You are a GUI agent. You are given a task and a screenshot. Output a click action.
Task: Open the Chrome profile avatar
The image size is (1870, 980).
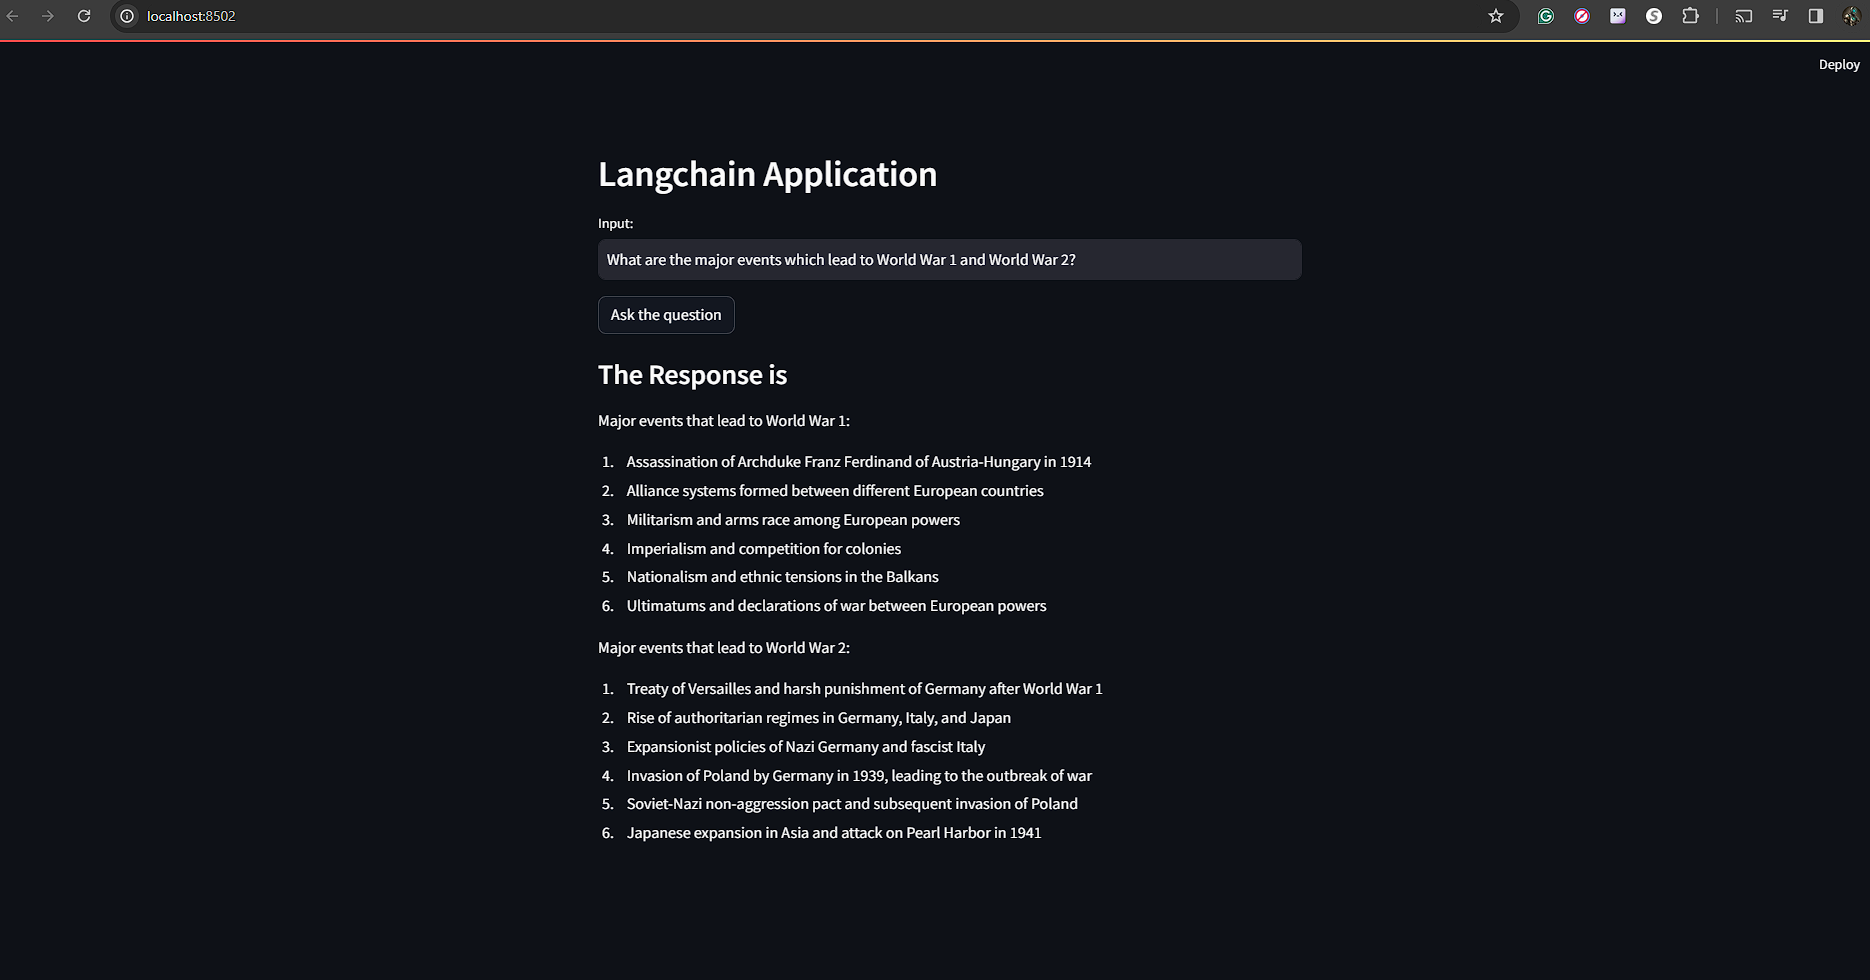1851,16
